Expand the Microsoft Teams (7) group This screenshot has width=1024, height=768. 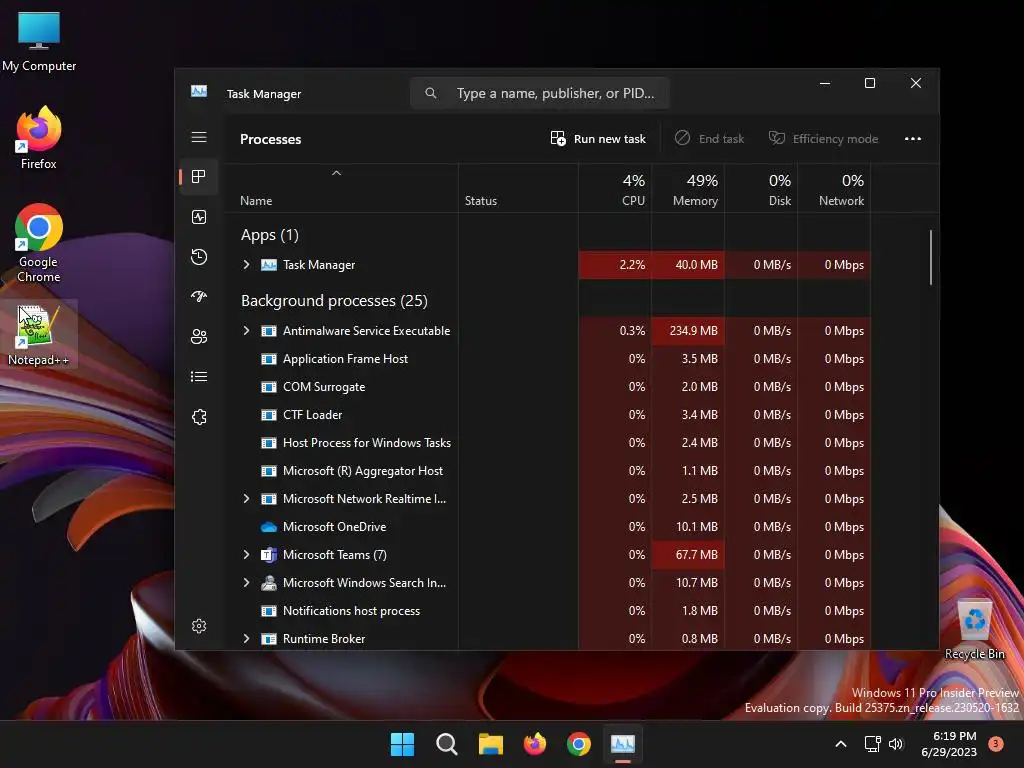click(x=246, y=554)
